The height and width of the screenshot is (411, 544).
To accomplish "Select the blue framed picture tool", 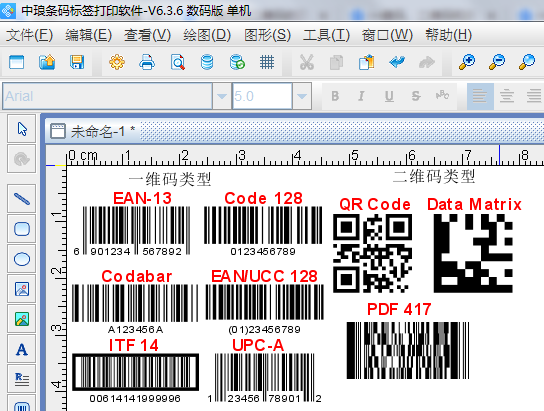I will pos(22,289).
